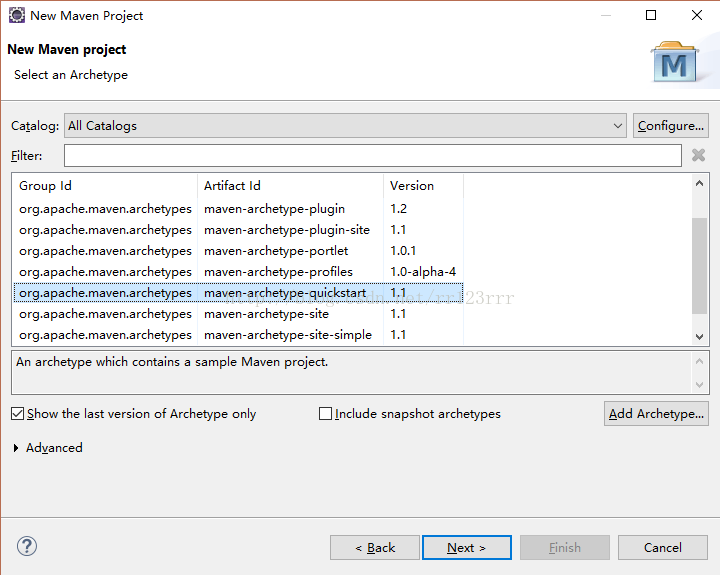The height and width of the screenshot is (575, 720).
Task: Select the maven-archetype-quickstart row
Action: point(238,293)
